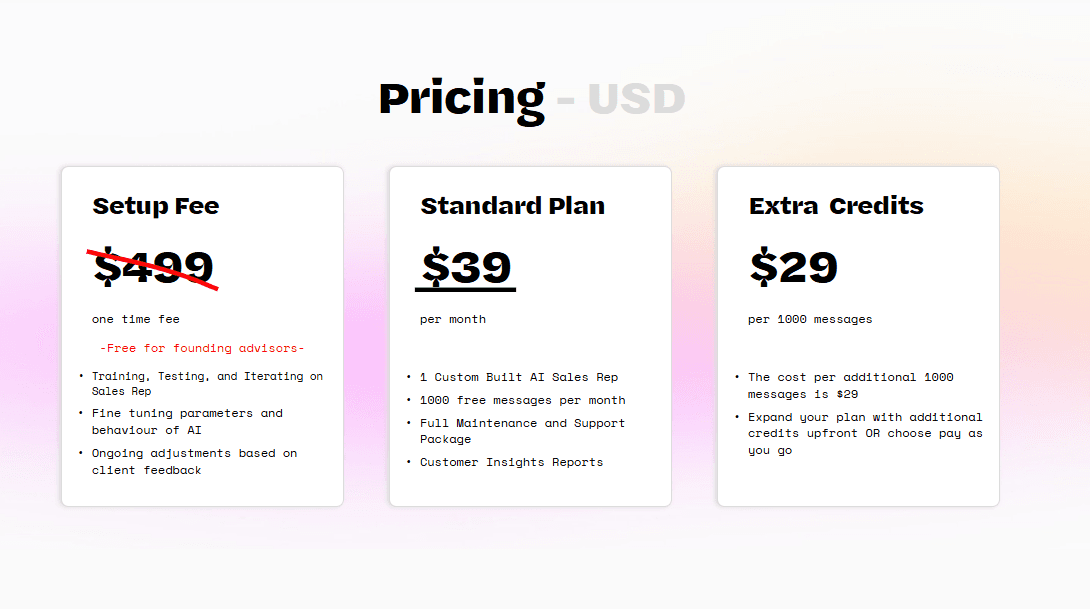Click the Pricing page heading

[x=461, y=98]
